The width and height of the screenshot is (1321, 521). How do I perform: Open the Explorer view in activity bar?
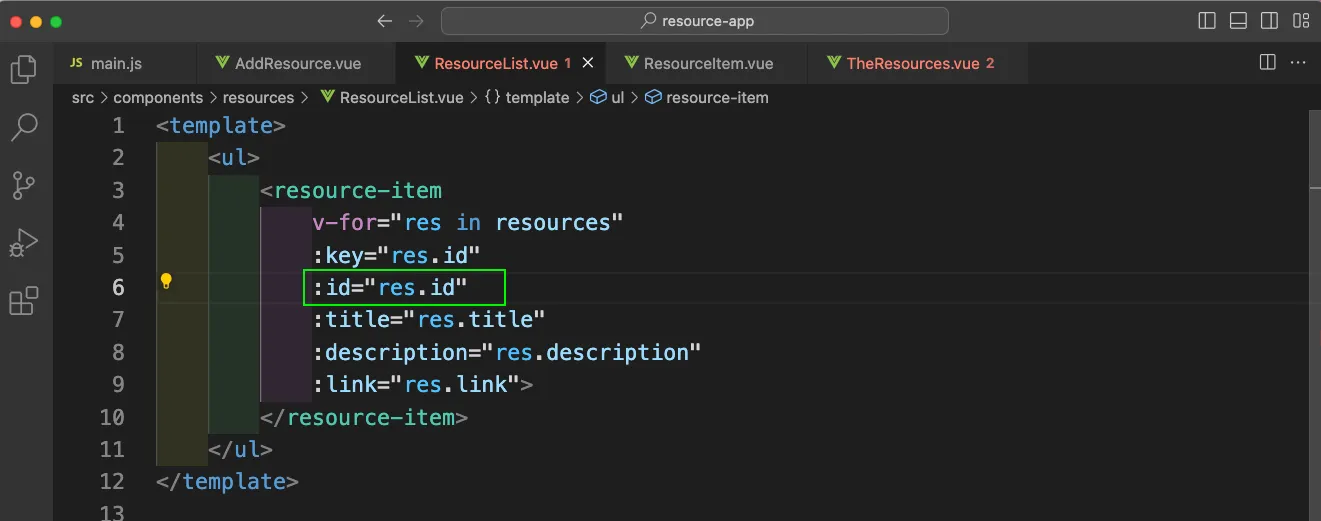(x=23, y=69)
